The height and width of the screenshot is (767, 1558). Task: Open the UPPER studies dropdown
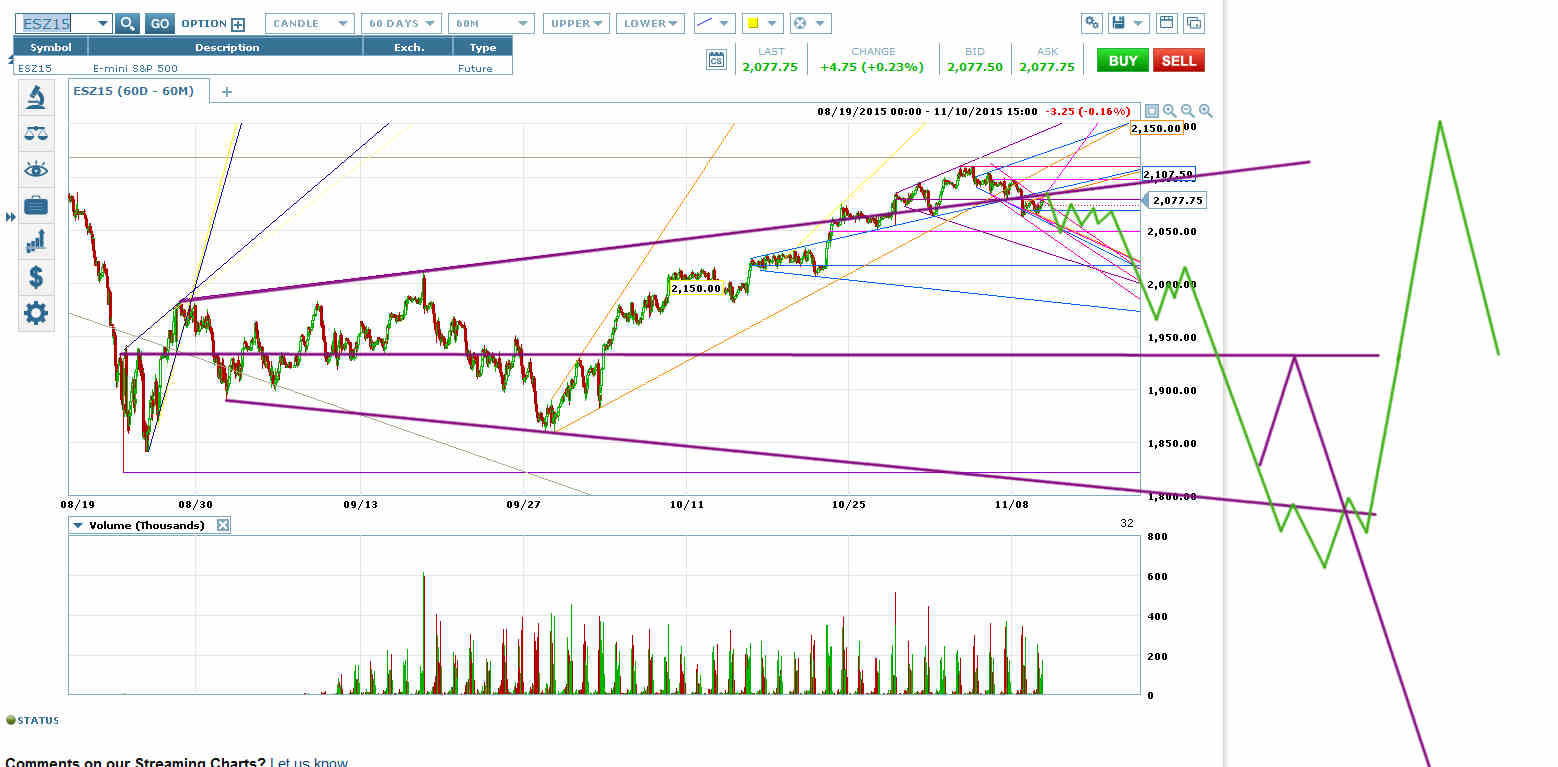576,23
